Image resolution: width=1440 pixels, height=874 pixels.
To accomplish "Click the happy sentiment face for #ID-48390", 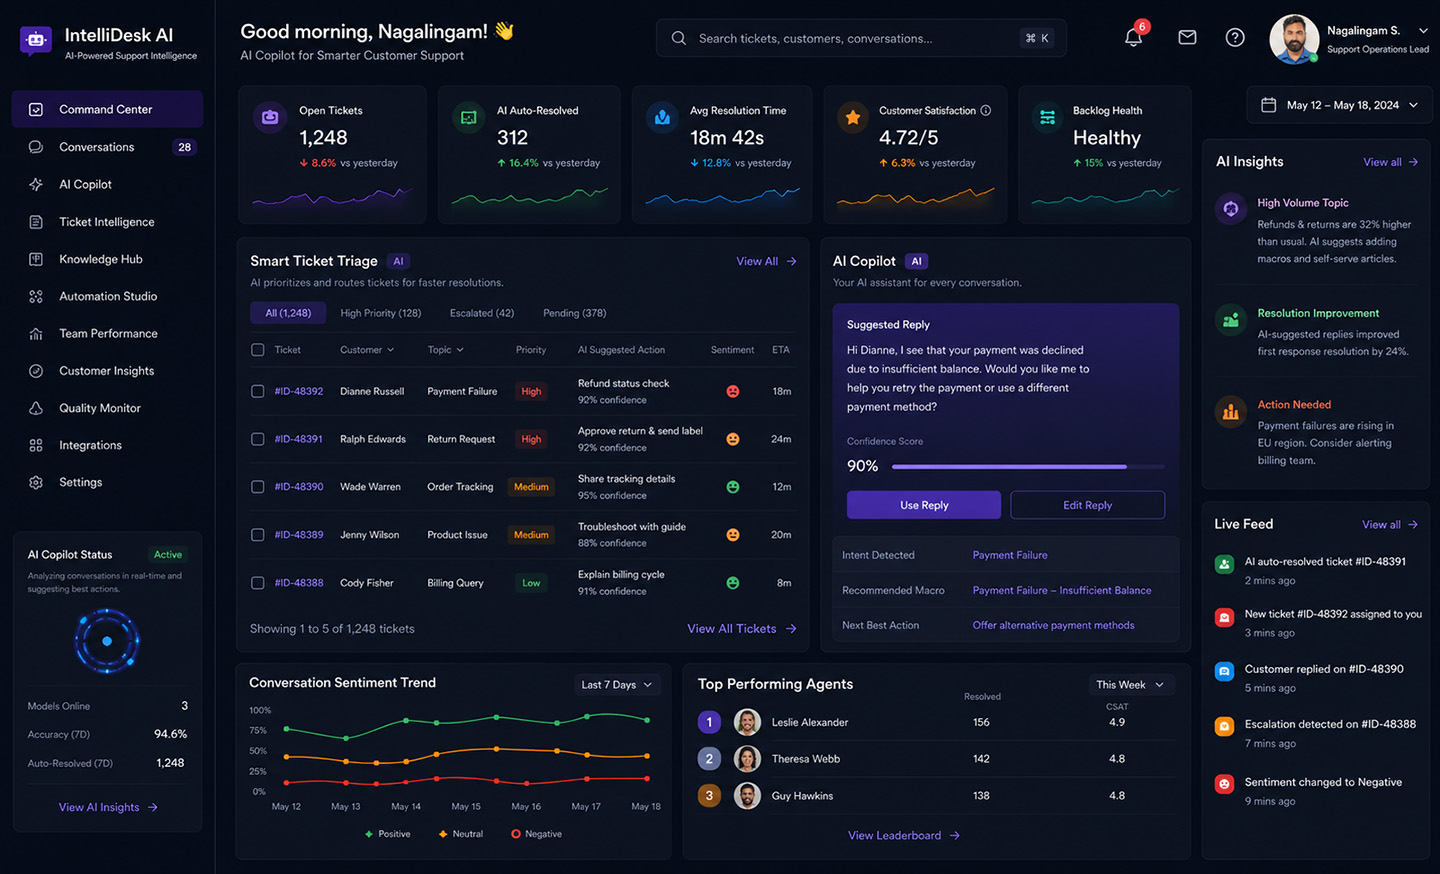I will pos(733,487).
